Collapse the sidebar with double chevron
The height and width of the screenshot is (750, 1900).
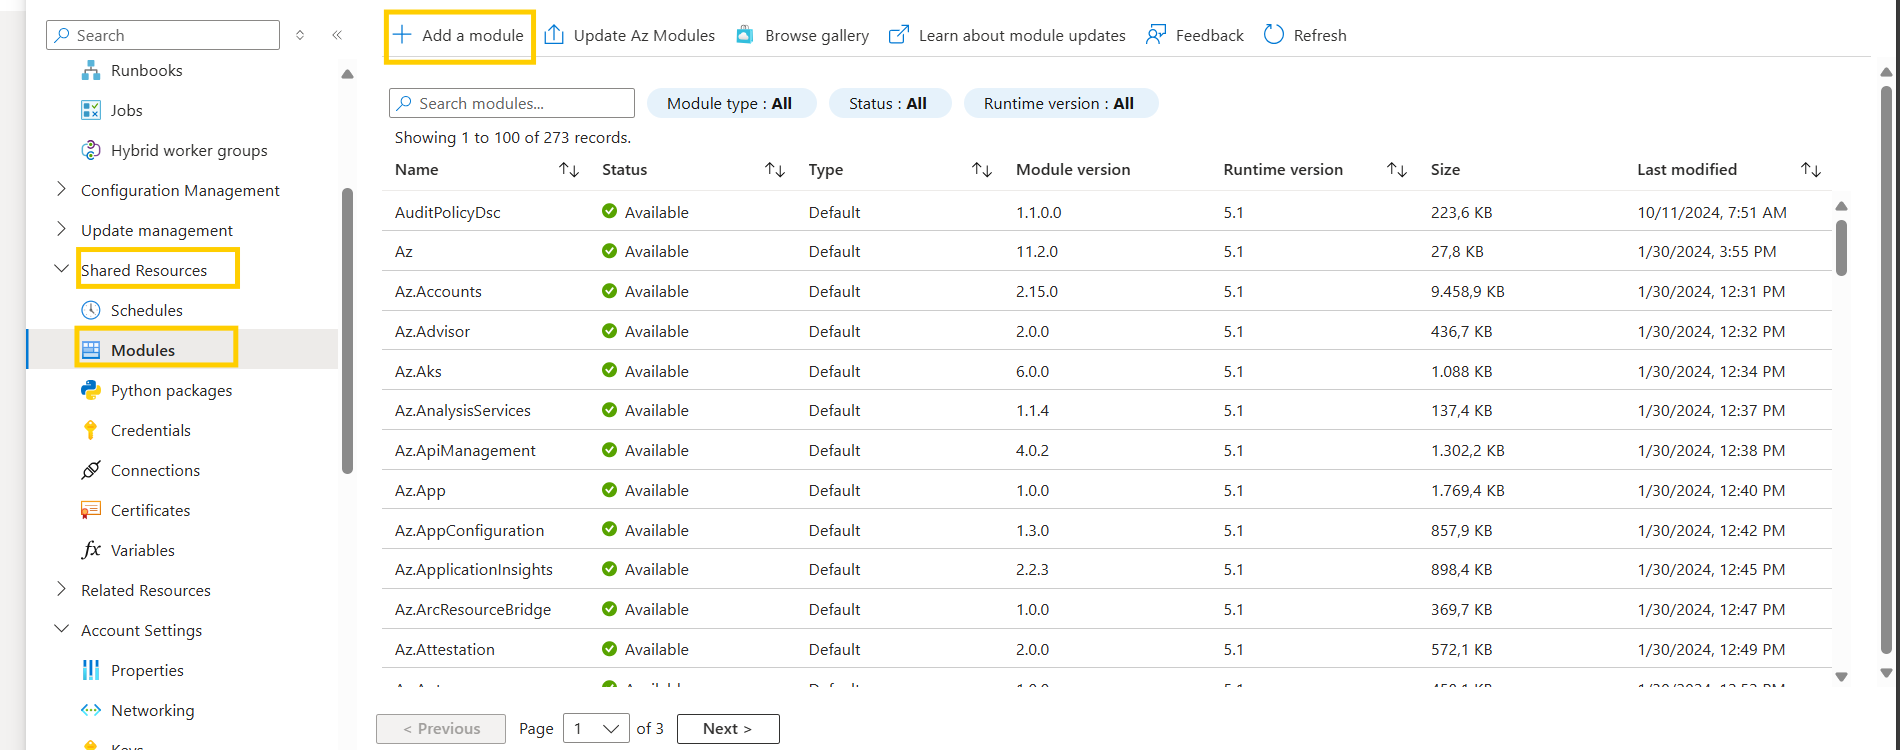pos(337,35)
